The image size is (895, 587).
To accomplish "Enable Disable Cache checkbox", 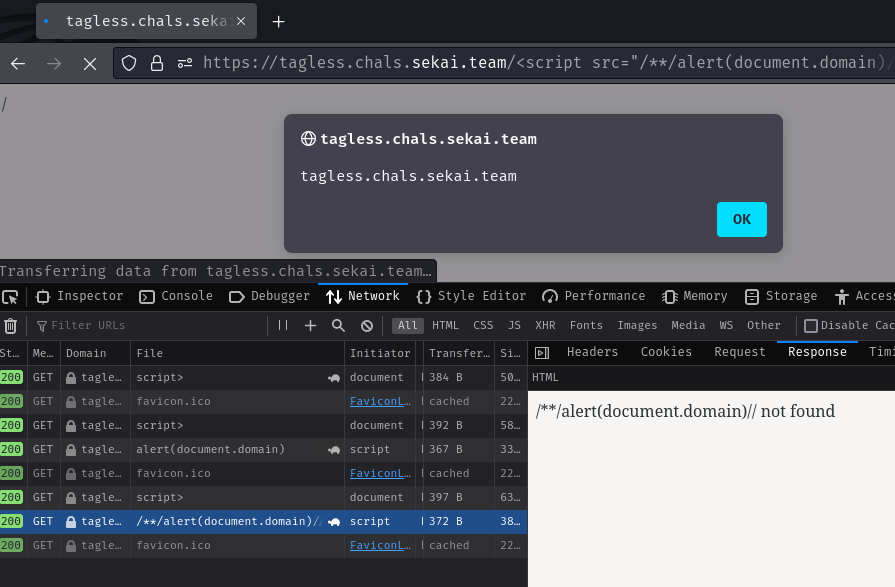I will [x=811, y=325].
